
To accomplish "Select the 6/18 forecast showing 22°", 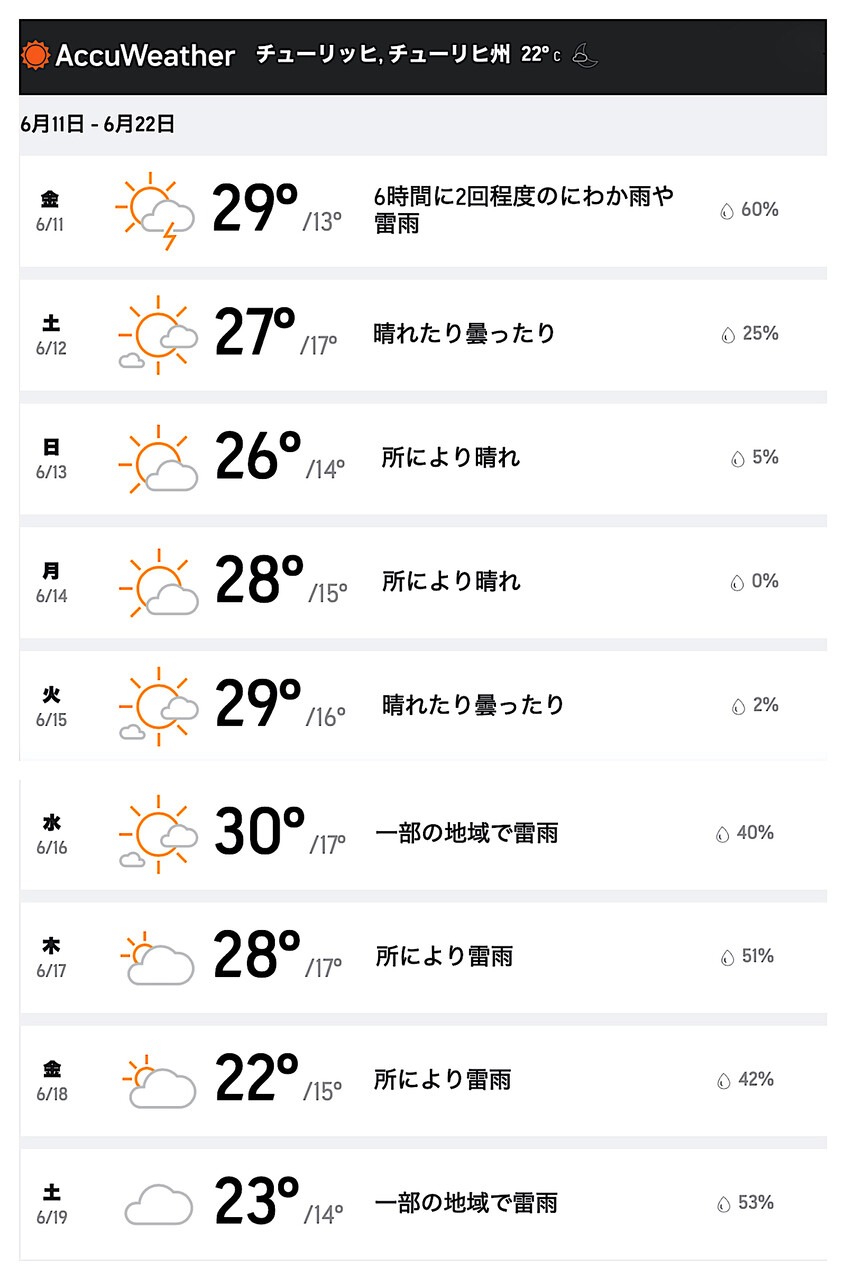I will coord(423,1081).
